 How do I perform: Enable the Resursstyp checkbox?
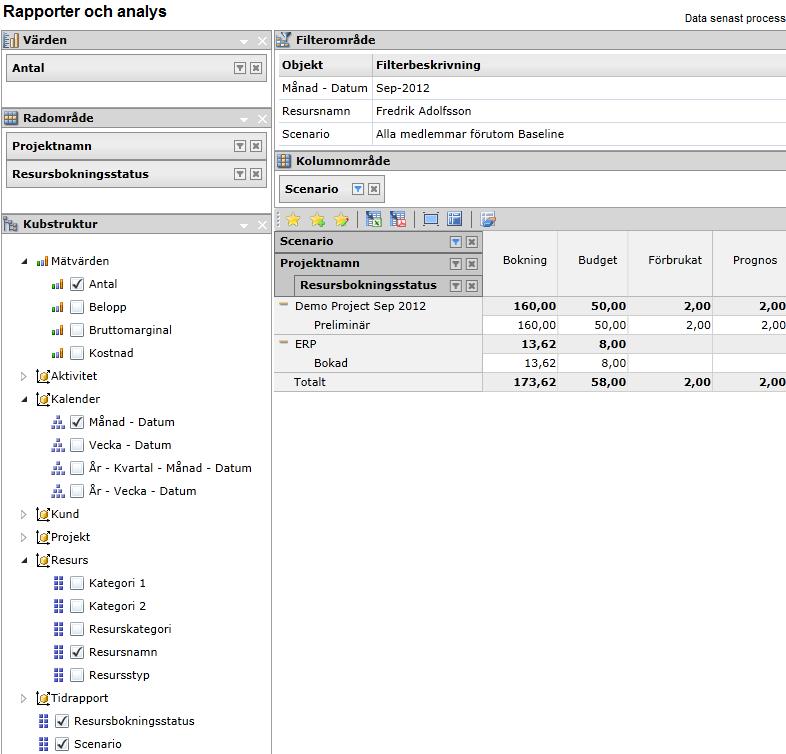[77, 675]
